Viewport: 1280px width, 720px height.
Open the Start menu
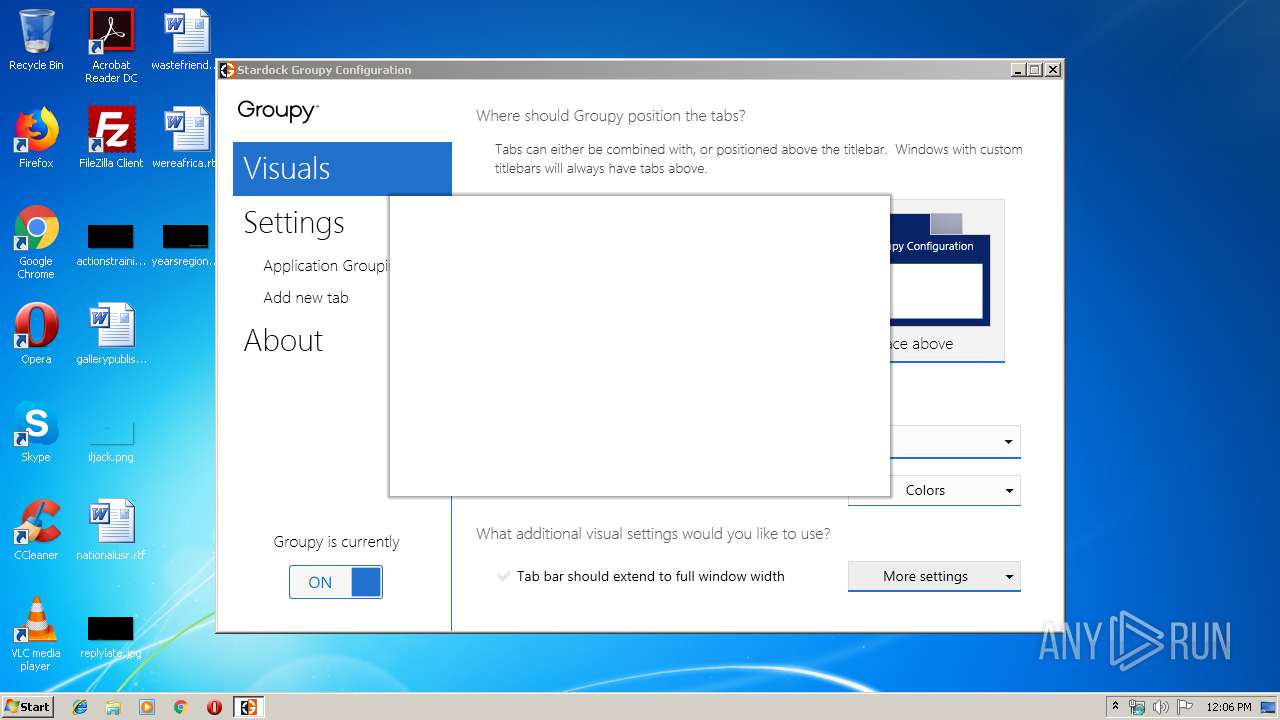tap(27, 706)
